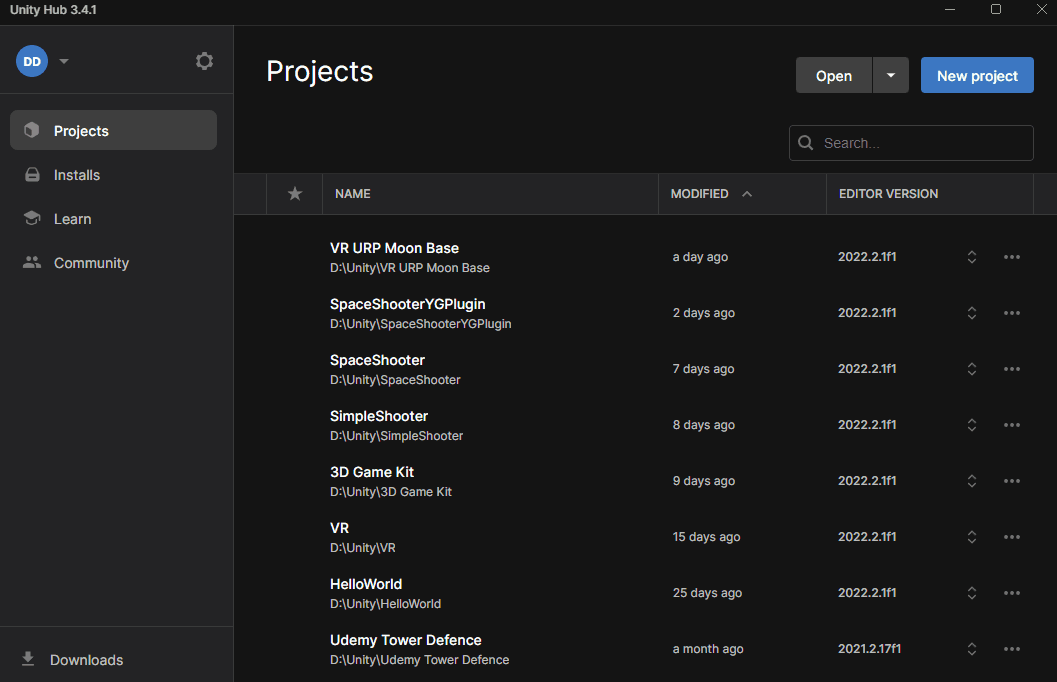Open the Community section
1057x682 pixels.
[x=91, y=263]
